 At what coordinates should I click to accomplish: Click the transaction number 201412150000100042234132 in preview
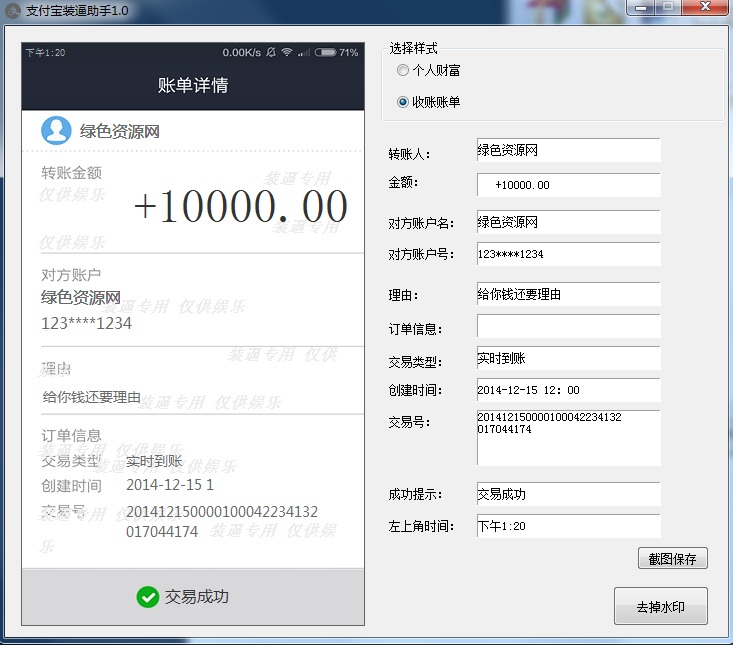click(x=222, y=511)
